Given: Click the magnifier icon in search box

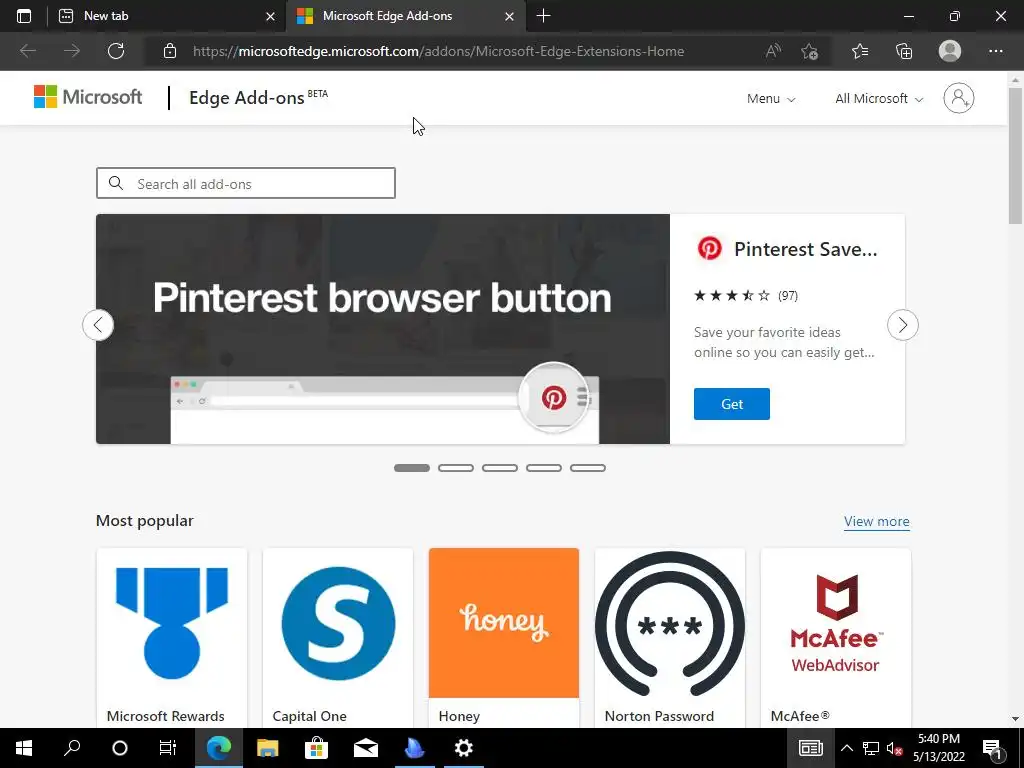Looking at the screenshot, I should point(116,184).
